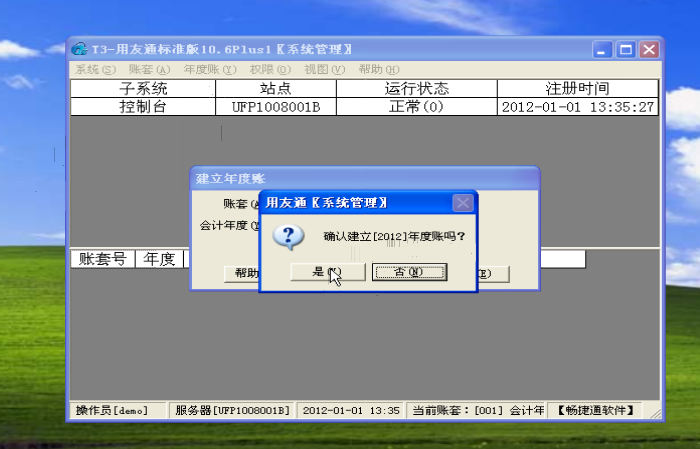Click the 站点 column header
Screen dimensions: 700x449
(x=275, y=88)
